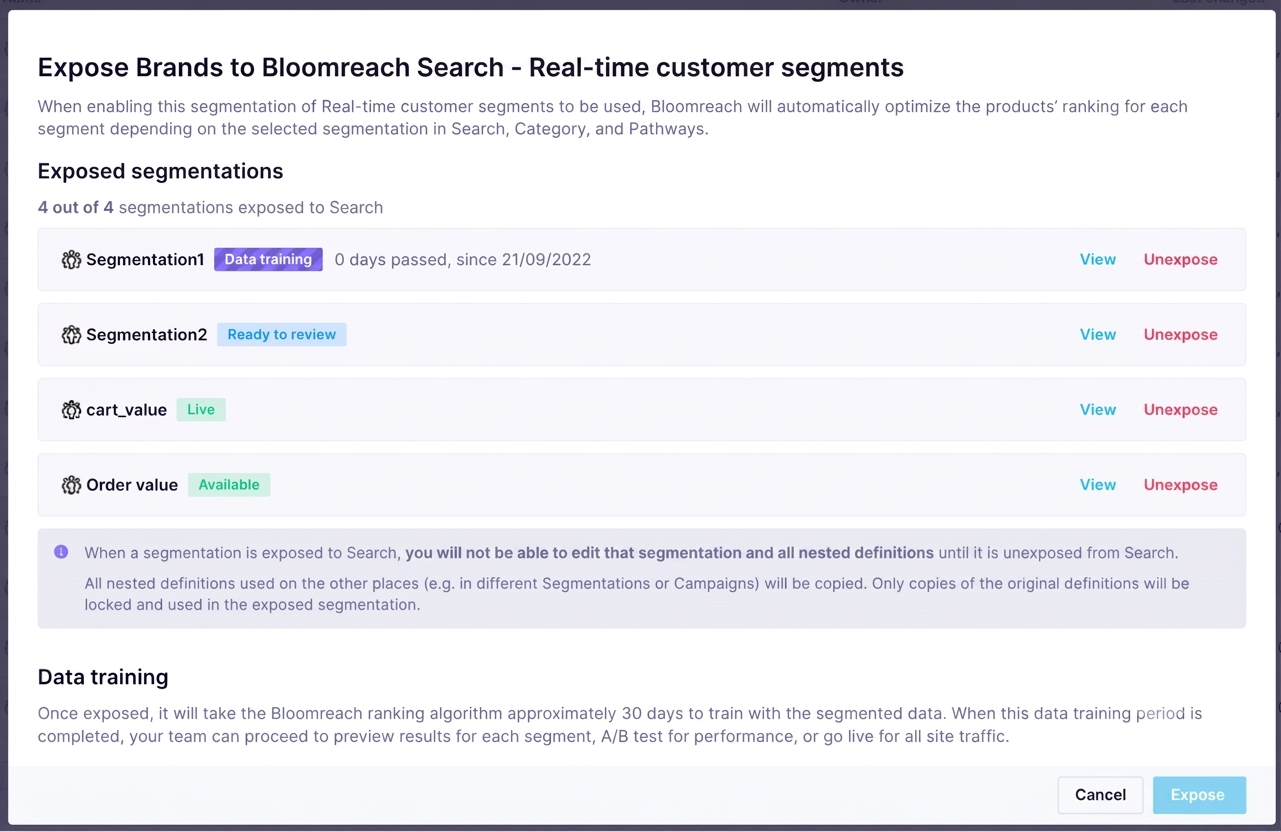The height and width of the screenshot is (832, 1281).
Task: Click the info icon in the notice box
Action: [x=61, y=552]
